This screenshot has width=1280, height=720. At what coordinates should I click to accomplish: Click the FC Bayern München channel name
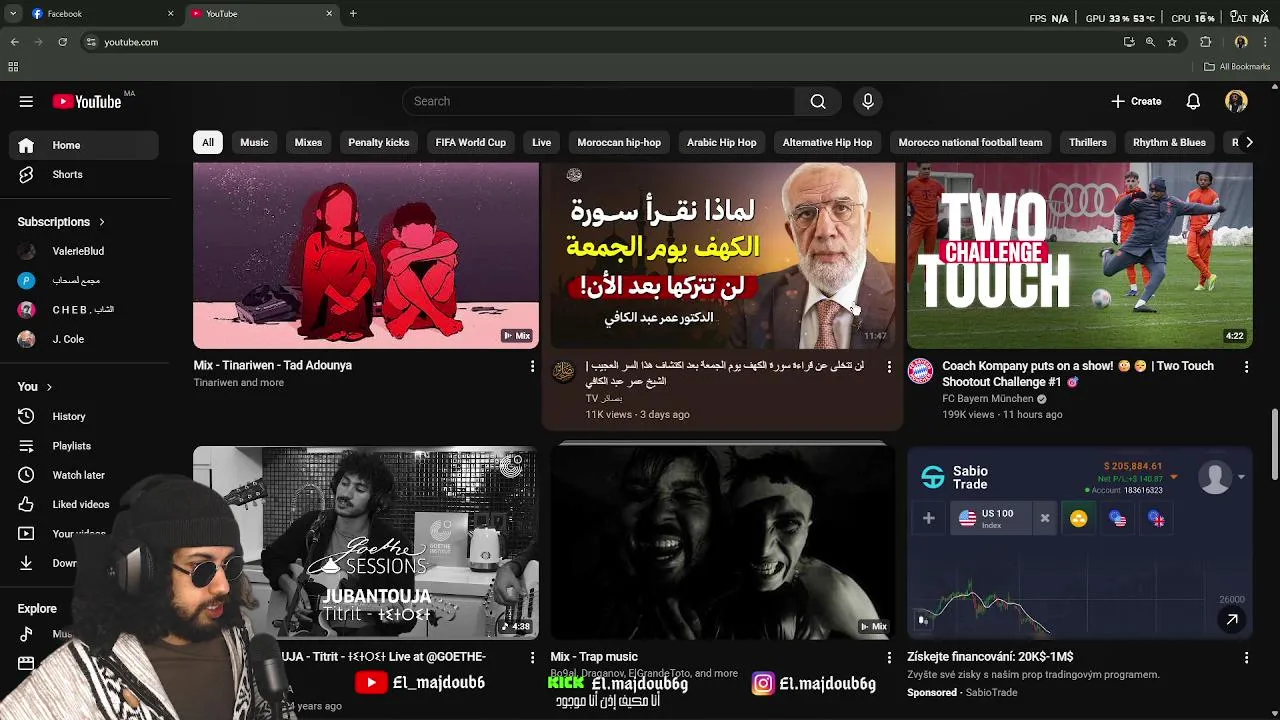[x=988, y=398]
